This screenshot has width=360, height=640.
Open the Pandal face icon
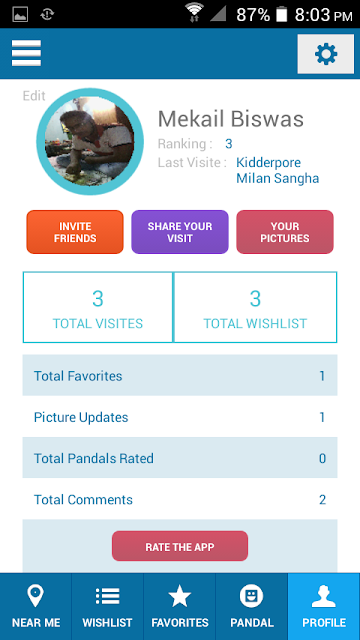click(251, 596)
